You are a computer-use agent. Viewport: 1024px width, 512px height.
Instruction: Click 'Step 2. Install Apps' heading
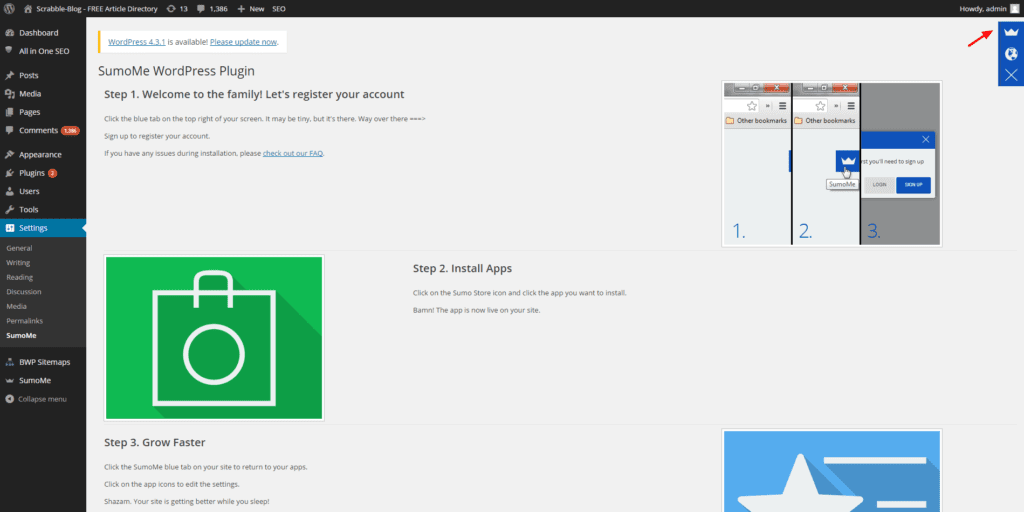tap(462, 268)
